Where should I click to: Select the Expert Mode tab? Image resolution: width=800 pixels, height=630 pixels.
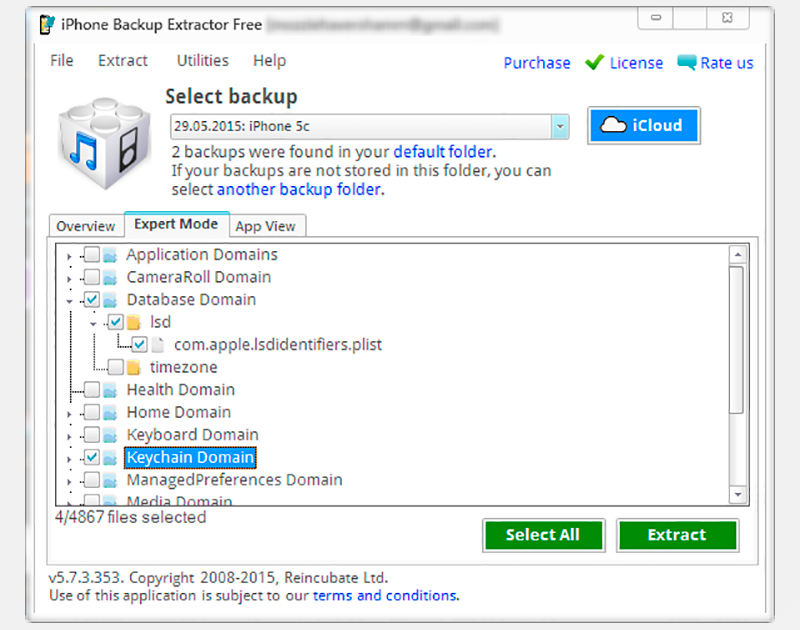[x=176, y=224]
